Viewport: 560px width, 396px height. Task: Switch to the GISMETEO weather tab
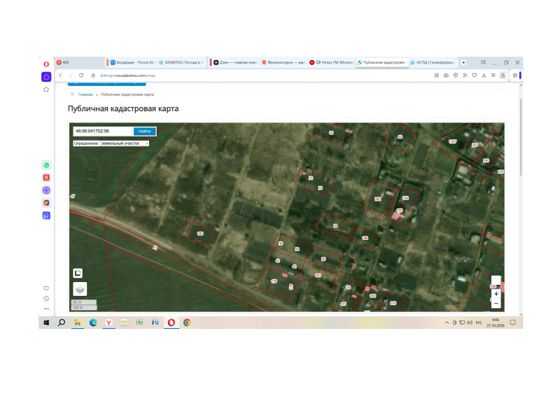pos(181,62)
